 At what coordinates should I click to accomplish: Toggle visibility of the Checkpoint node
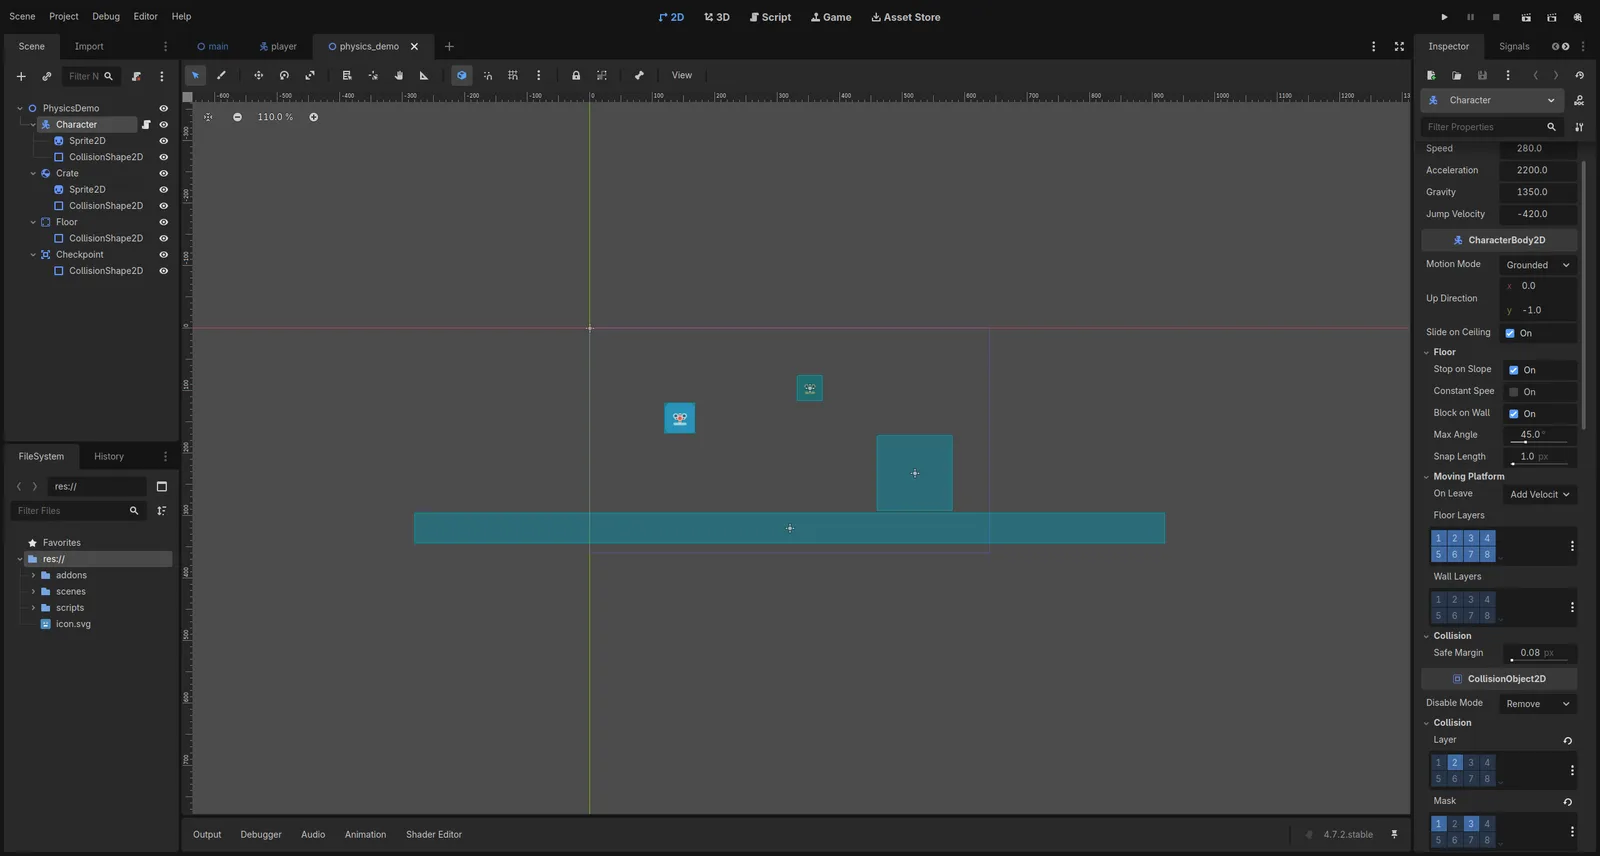coord(163,255)
